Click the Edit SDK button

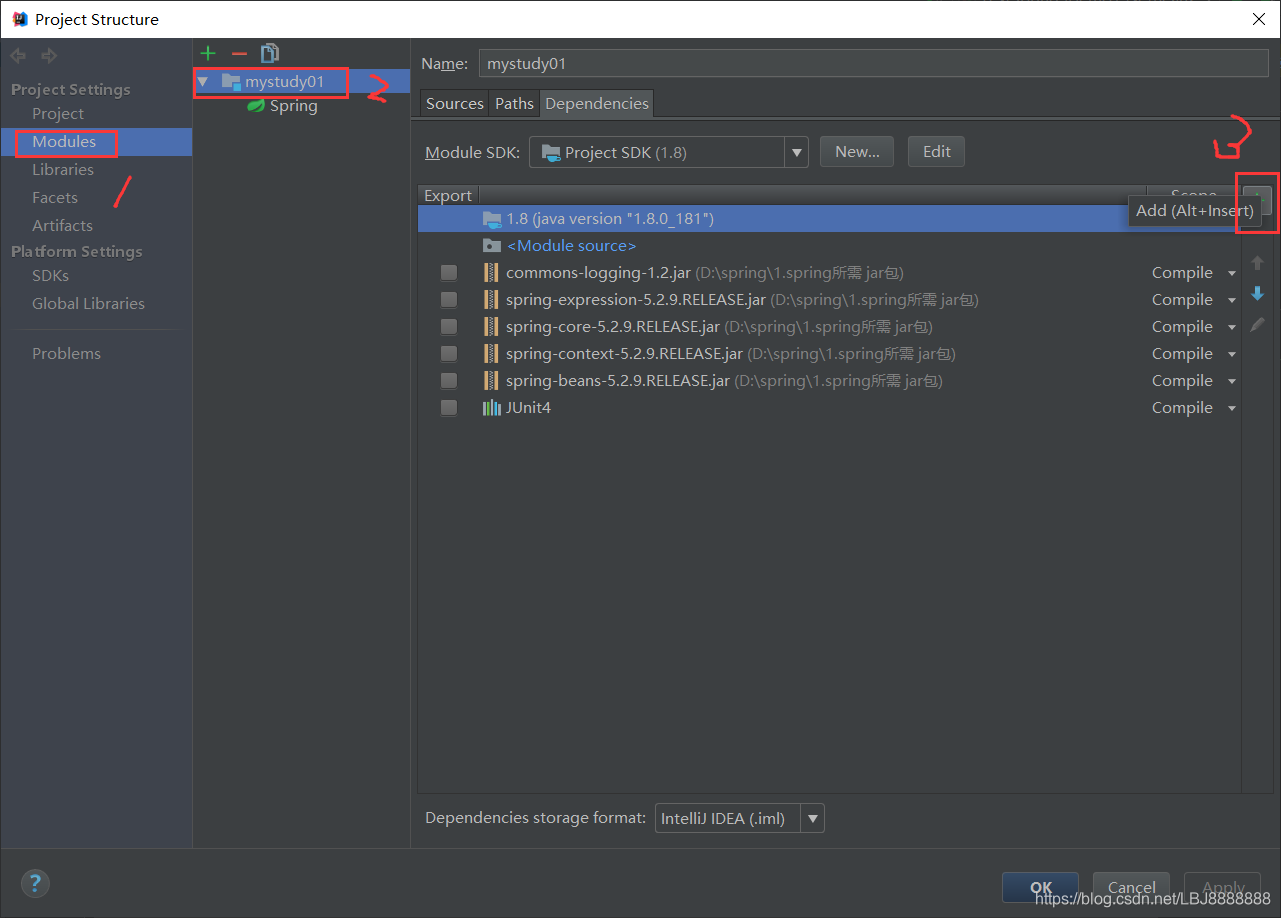point(936,152)
